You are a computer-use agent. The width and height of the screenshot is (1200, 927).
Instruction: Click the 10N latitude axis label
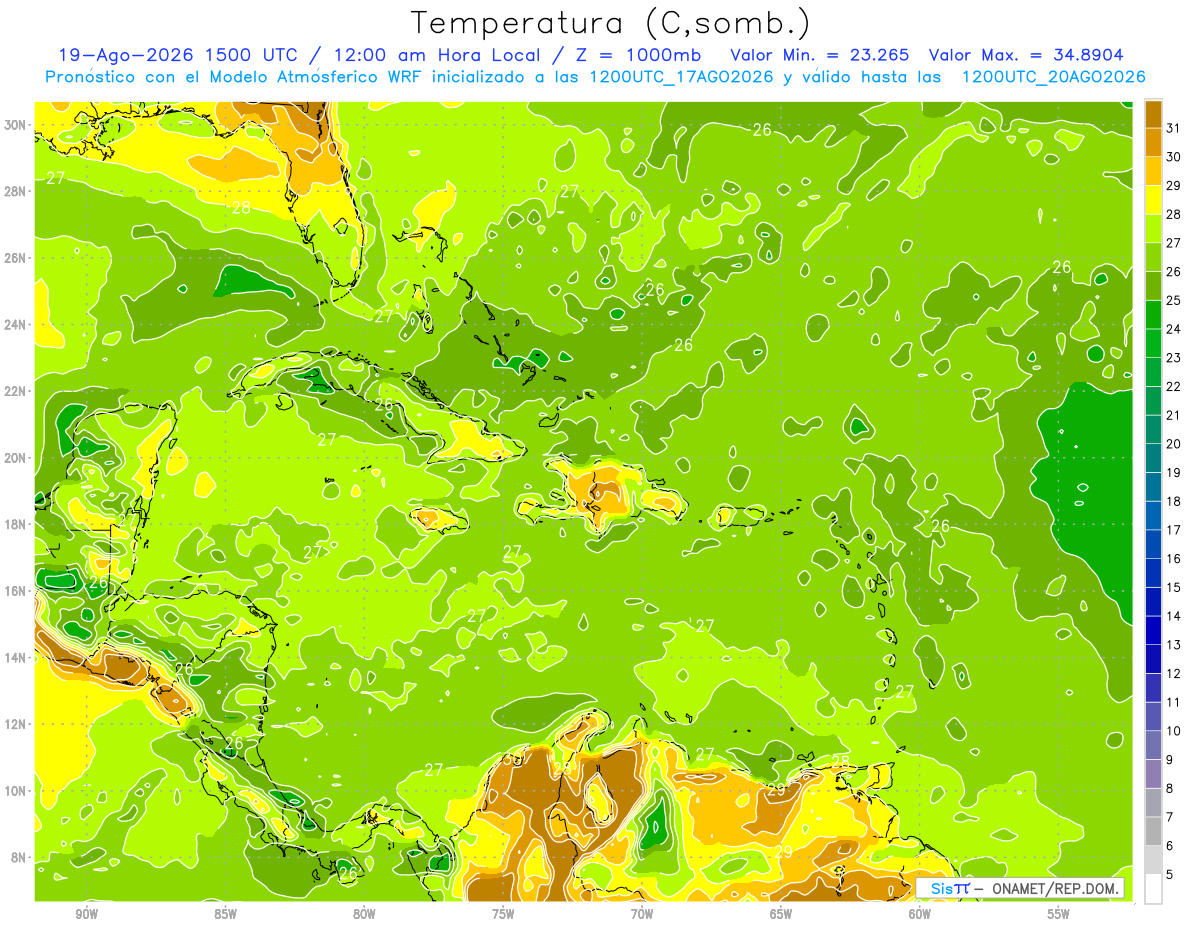pyautogui.click(x=16, y=790)
